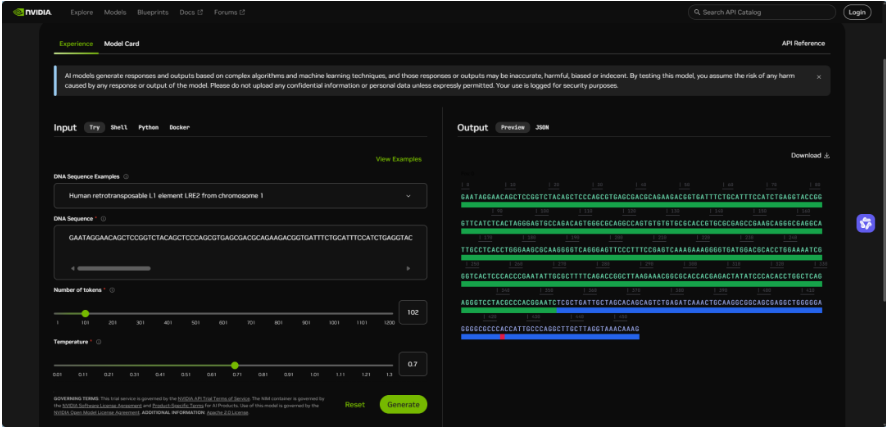The height and width of the screenshot is (427, 886).
Task: Click the Forums external link icon
Action: pyautogui.click(x=242, y=12)
